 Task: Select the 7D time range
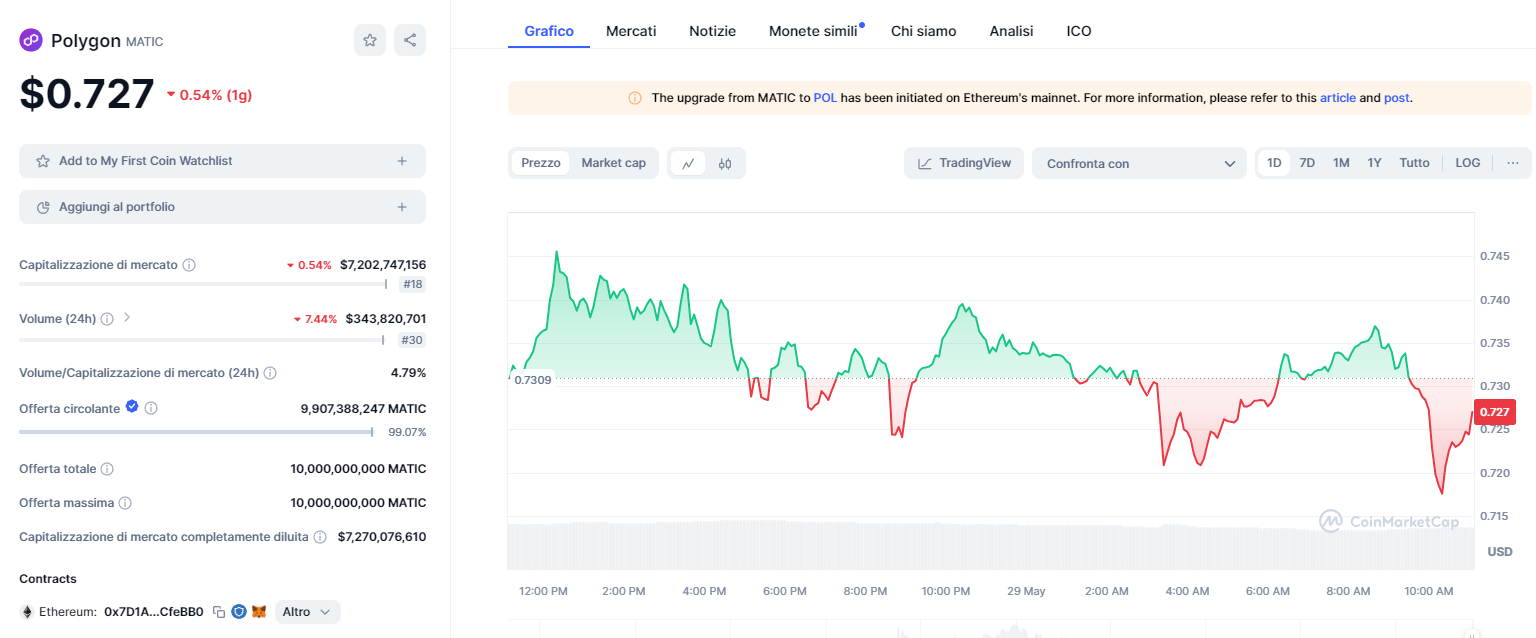[x=1306, y=163]
